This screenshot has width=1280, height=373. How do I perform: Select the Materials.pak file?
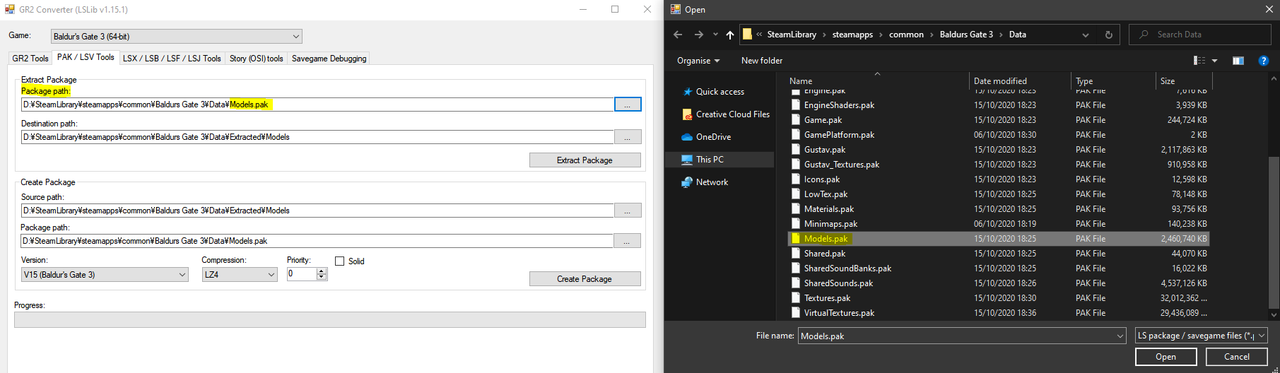[x=999, y=209]
